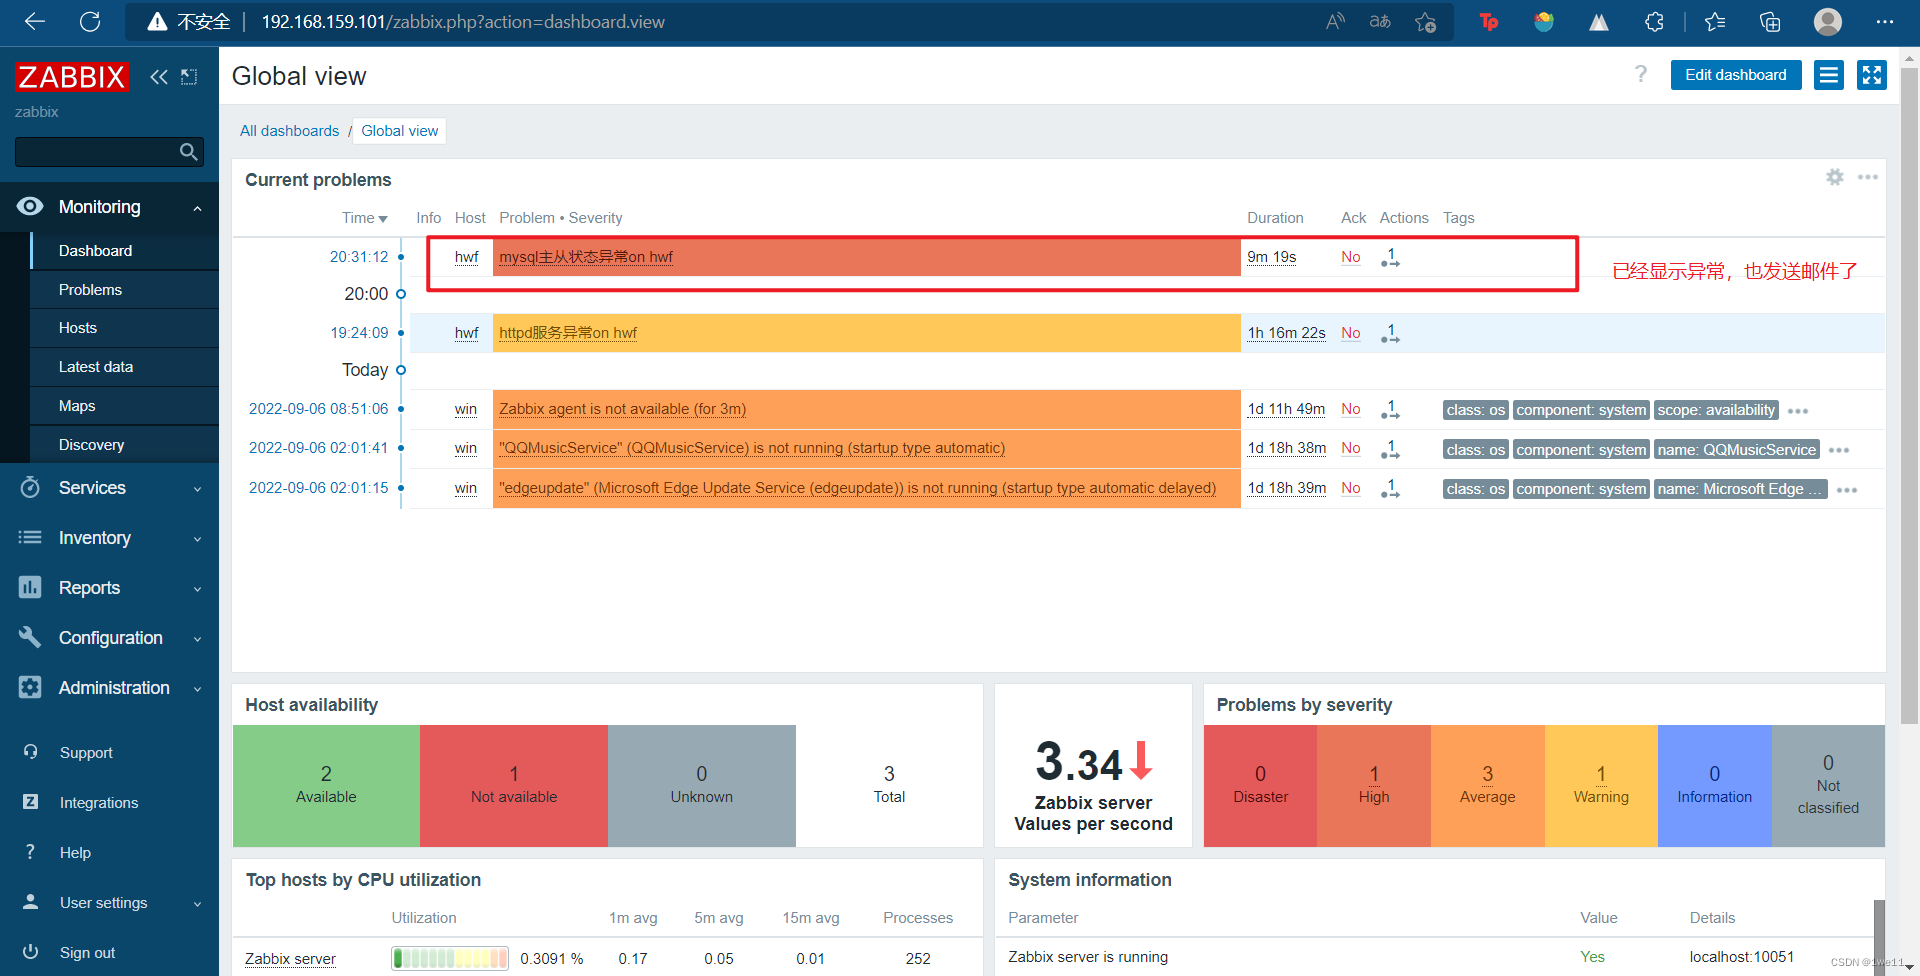Open the browser three-dot settings menu
Viewport: 1920px width, 976px height.
coord(1884,21)
